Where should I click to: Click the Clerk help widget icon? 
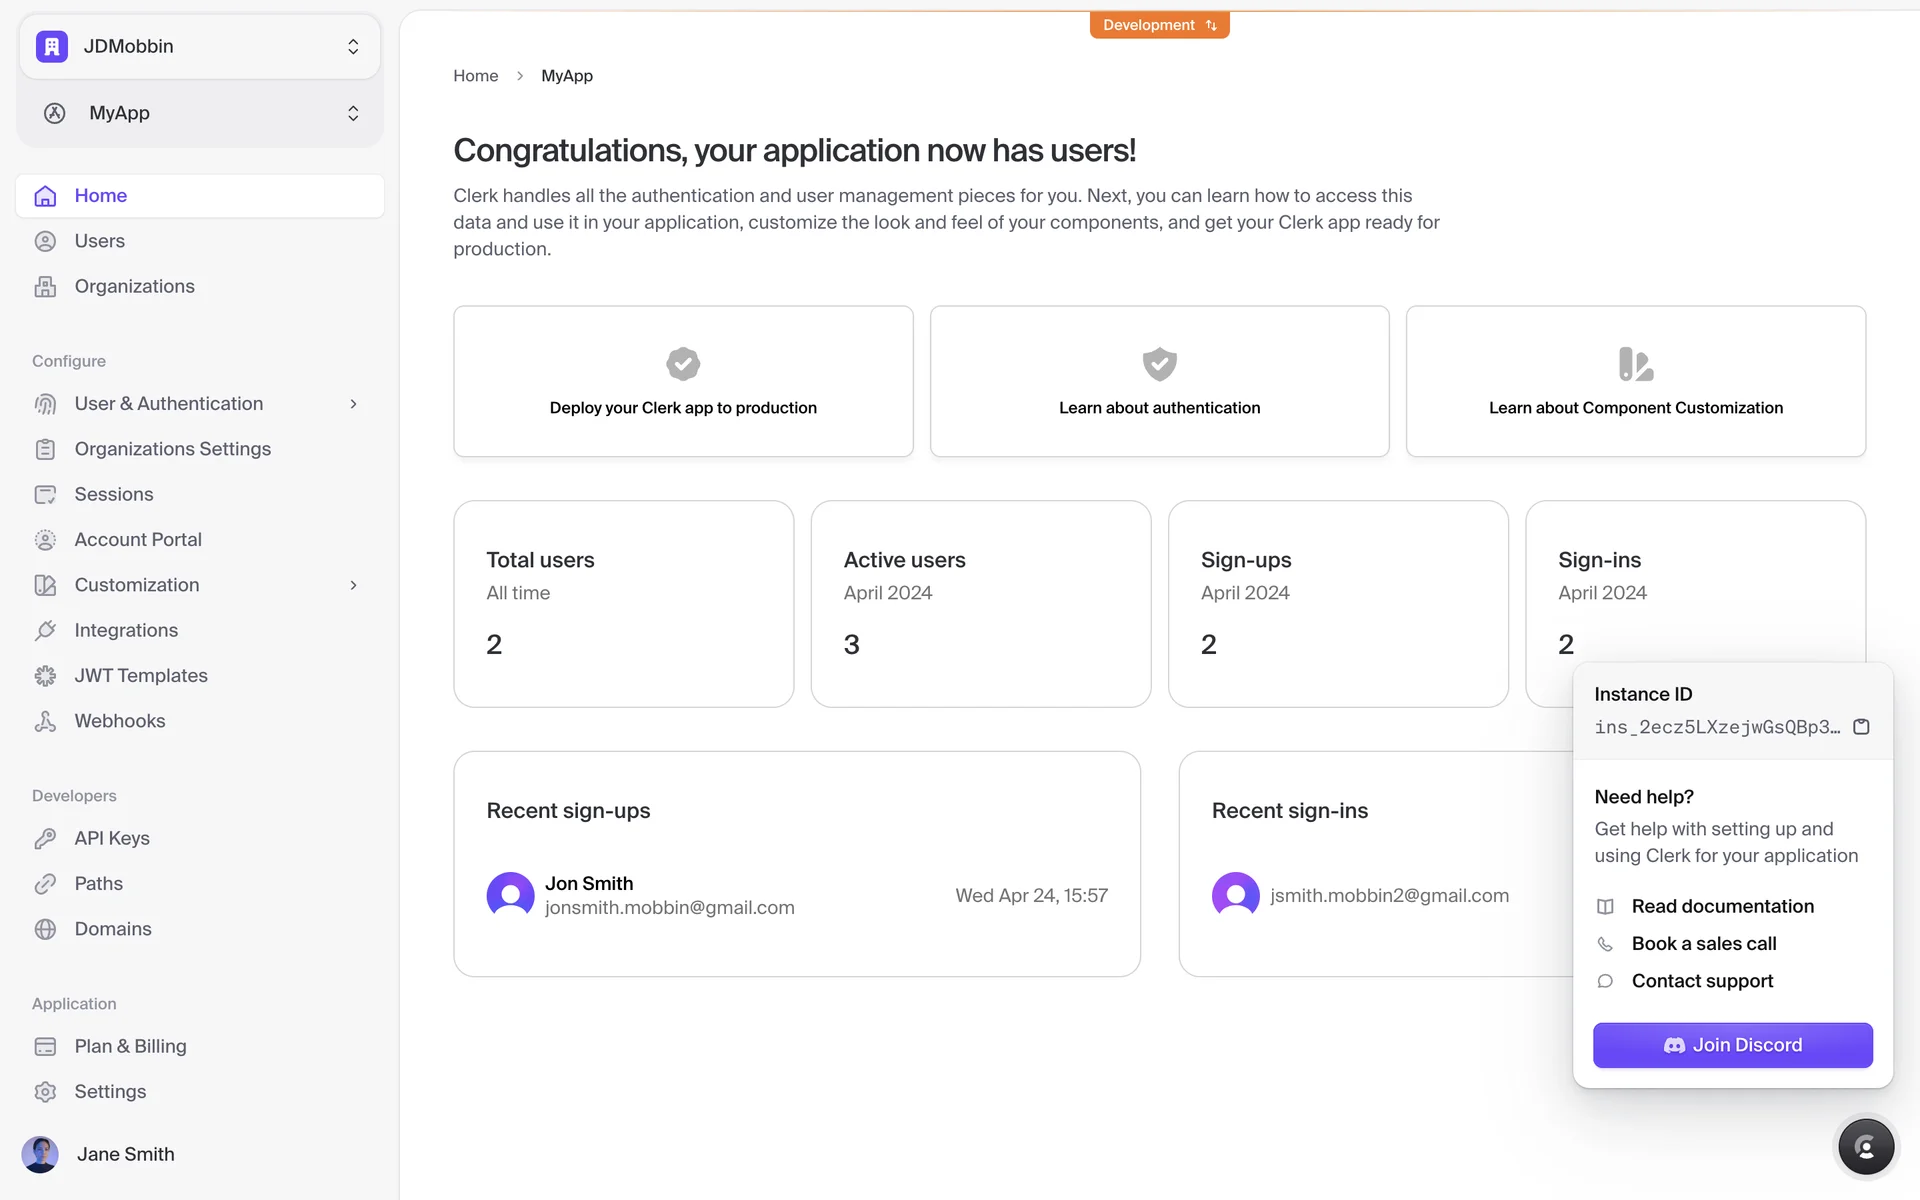click(x=1865, y=1147)
